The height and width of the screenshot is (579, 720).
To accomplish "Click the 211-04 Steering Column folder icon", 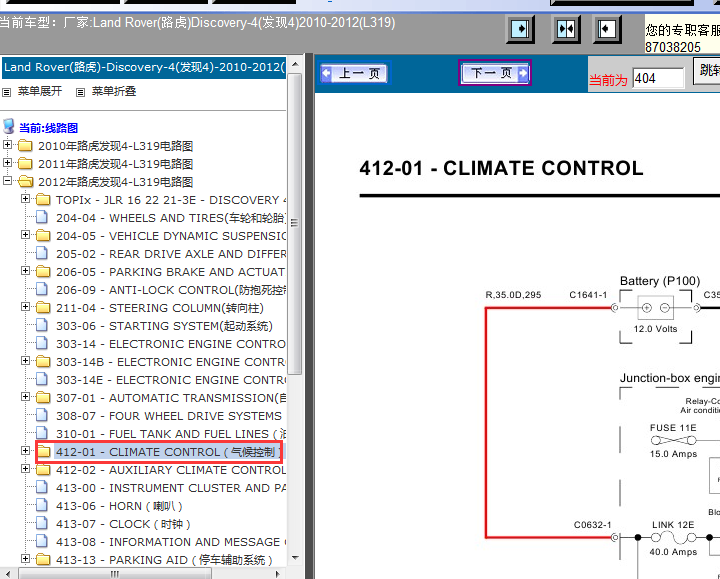I will [43, 307].
